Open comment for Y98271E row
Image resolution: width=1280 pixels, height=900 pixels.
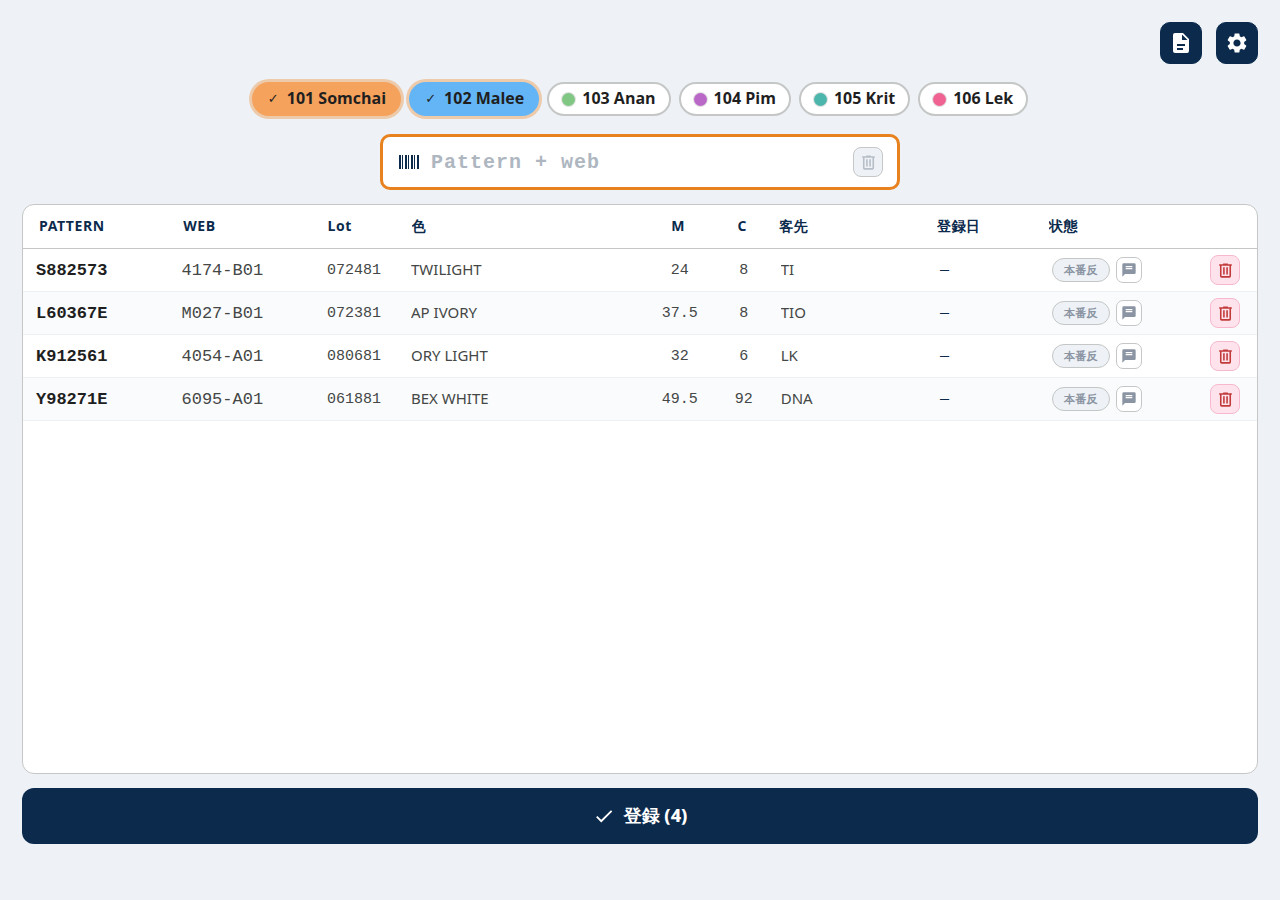tap(1129, 399)
